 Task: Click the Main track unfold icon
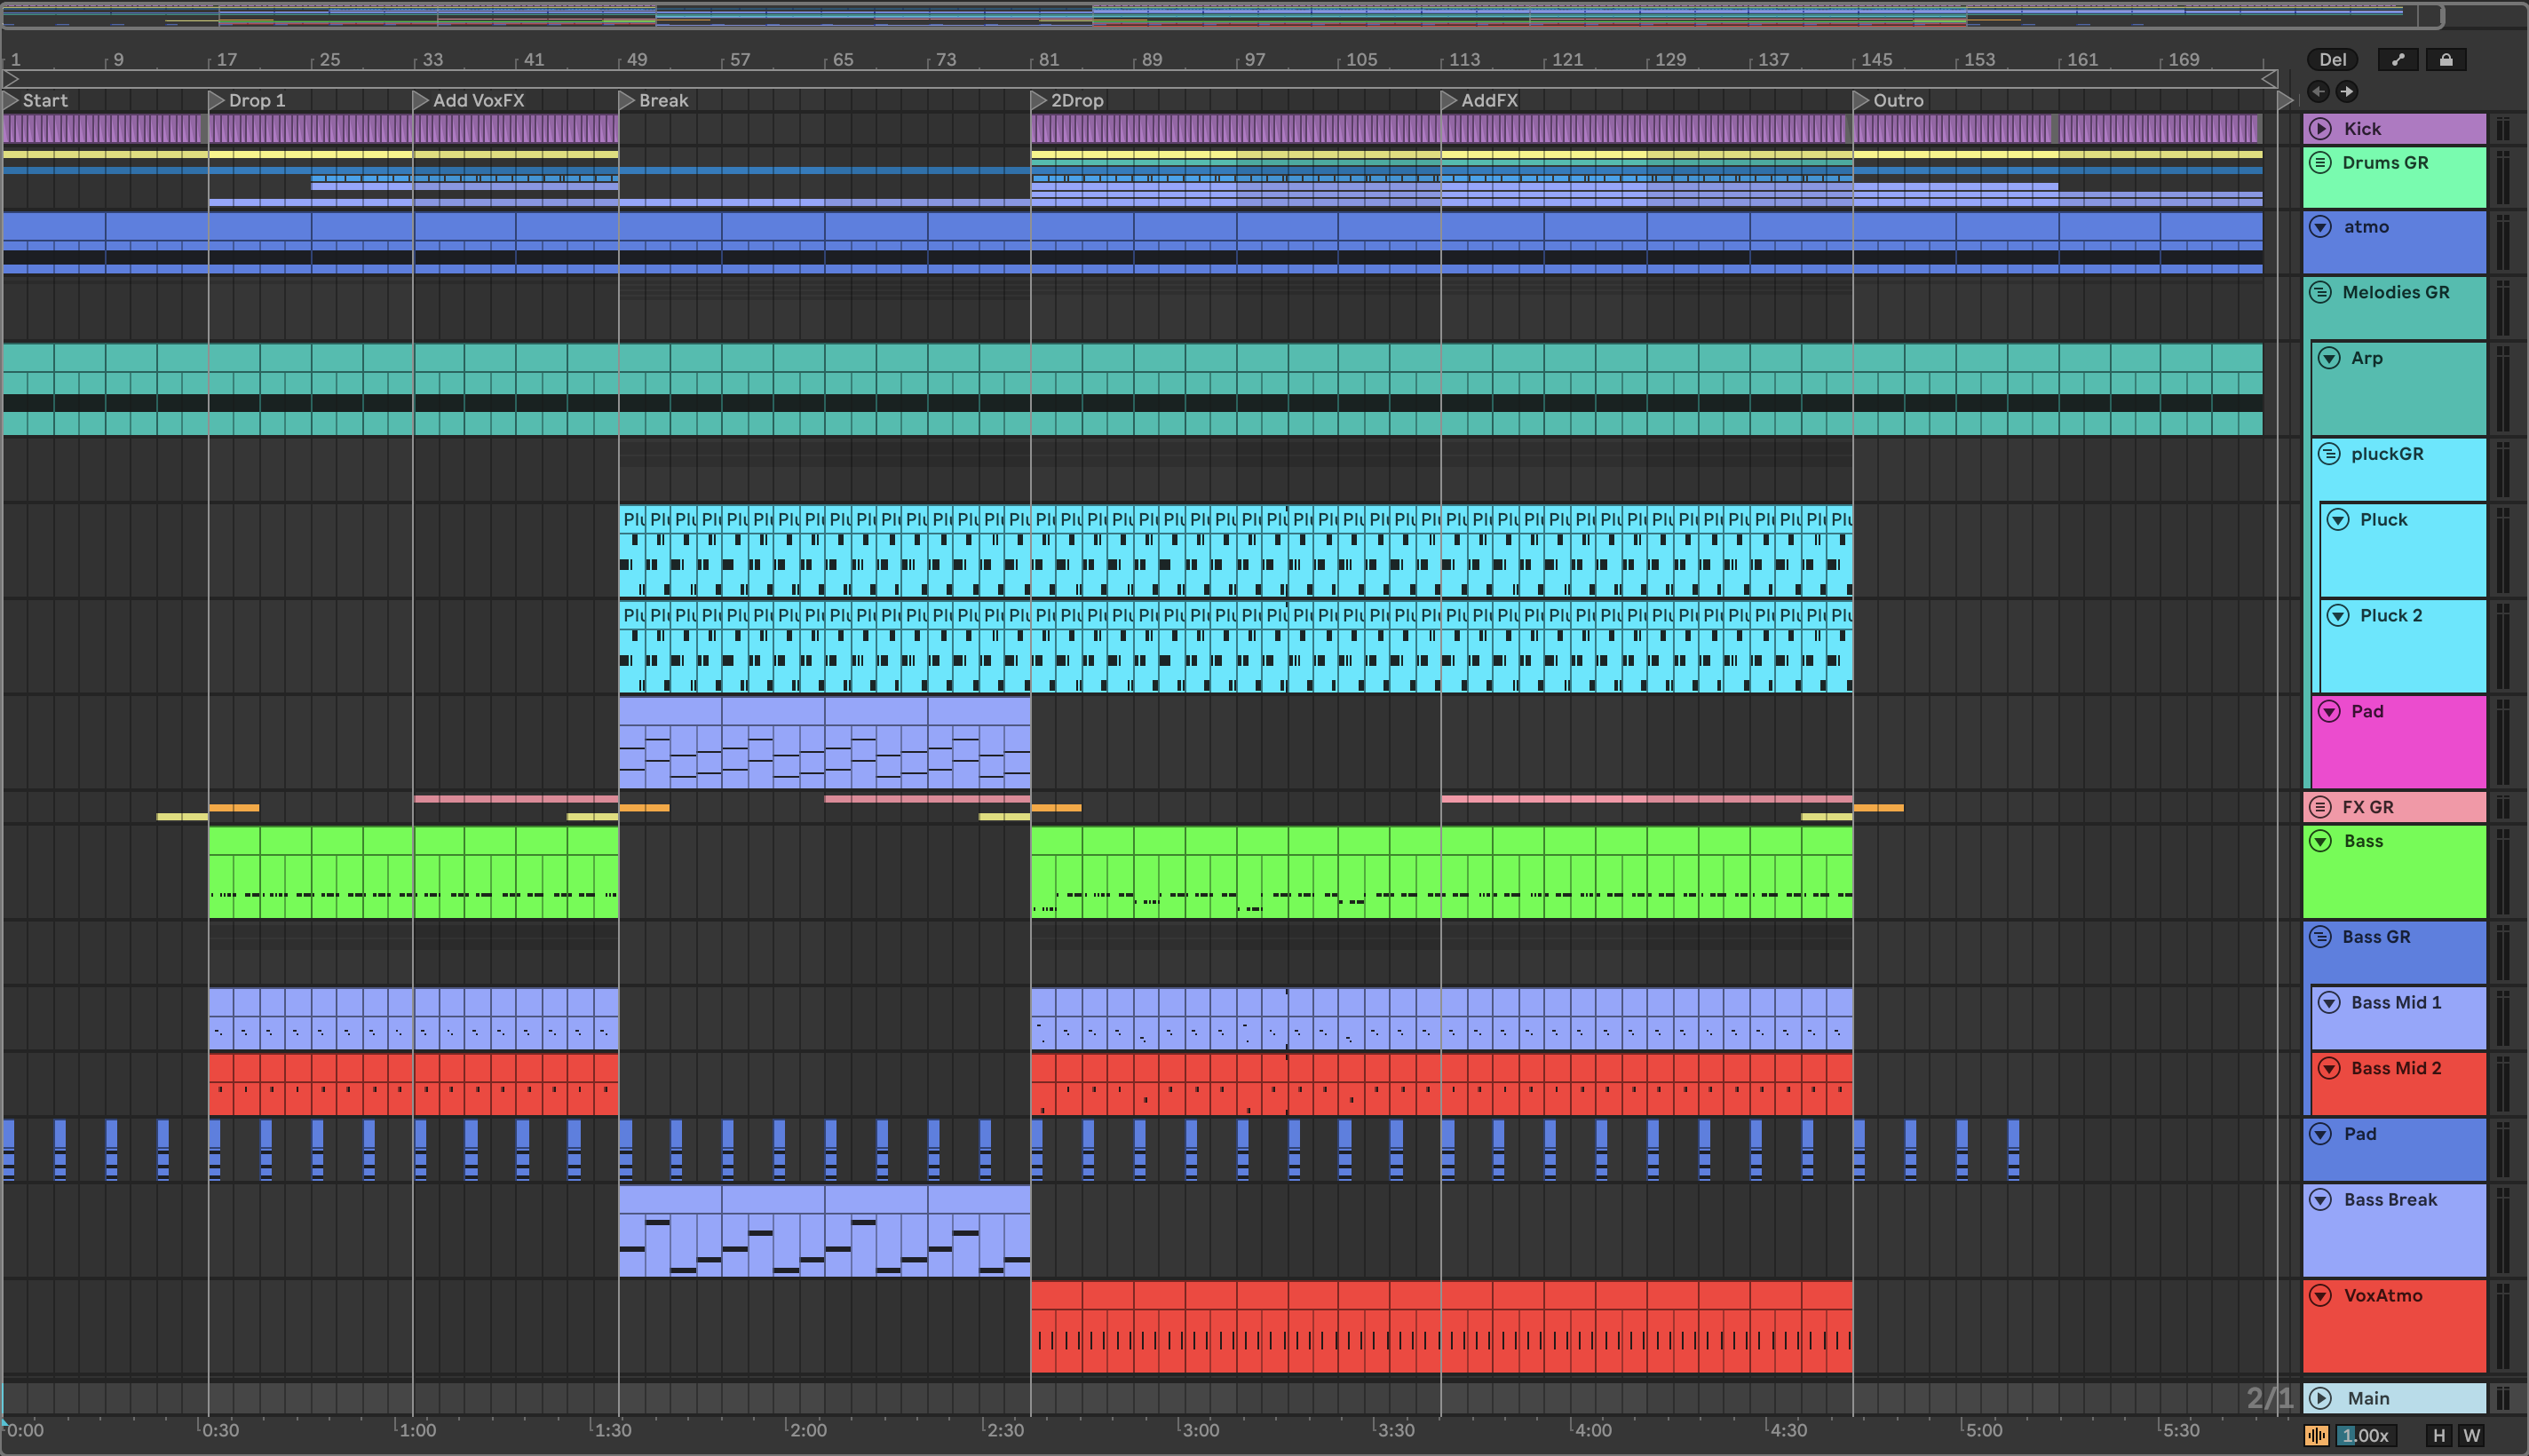pyautogui.click(x=2321, y=1398)
